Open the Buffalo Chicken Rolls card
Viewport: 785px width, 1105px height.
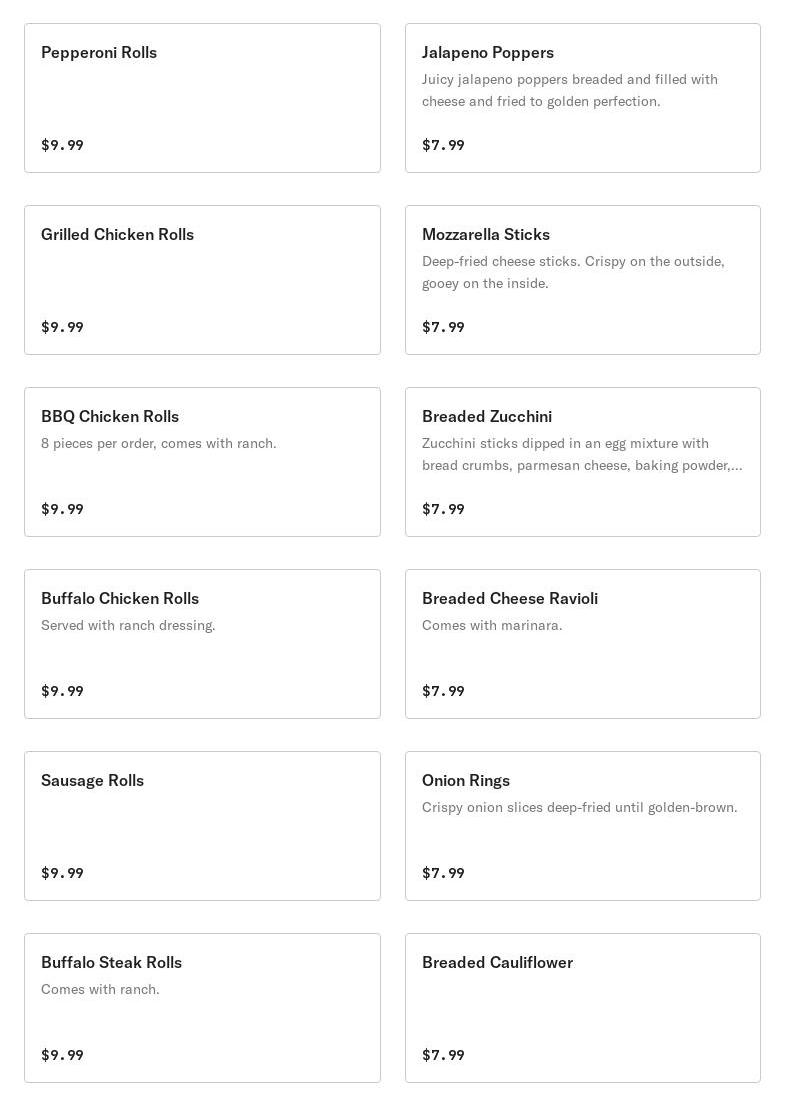202,644
